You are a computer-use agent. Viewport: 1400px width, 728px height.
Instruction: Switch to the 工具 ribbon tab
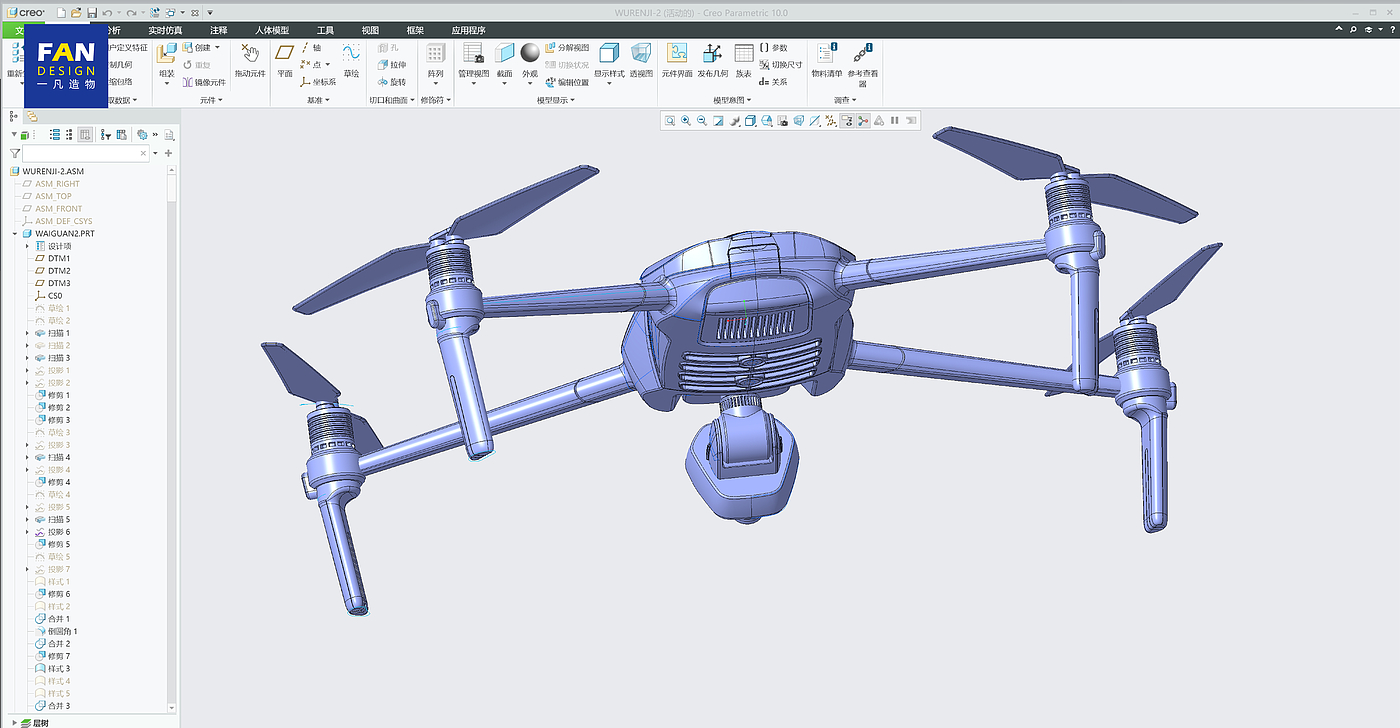click(325, 31)
